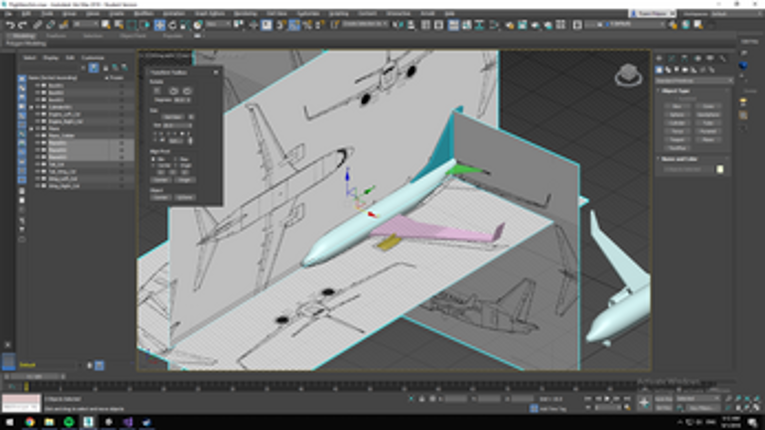The image size is (765, 430).
Task: Toggle the Auto Key button
Action: click(x=663, y=399)
